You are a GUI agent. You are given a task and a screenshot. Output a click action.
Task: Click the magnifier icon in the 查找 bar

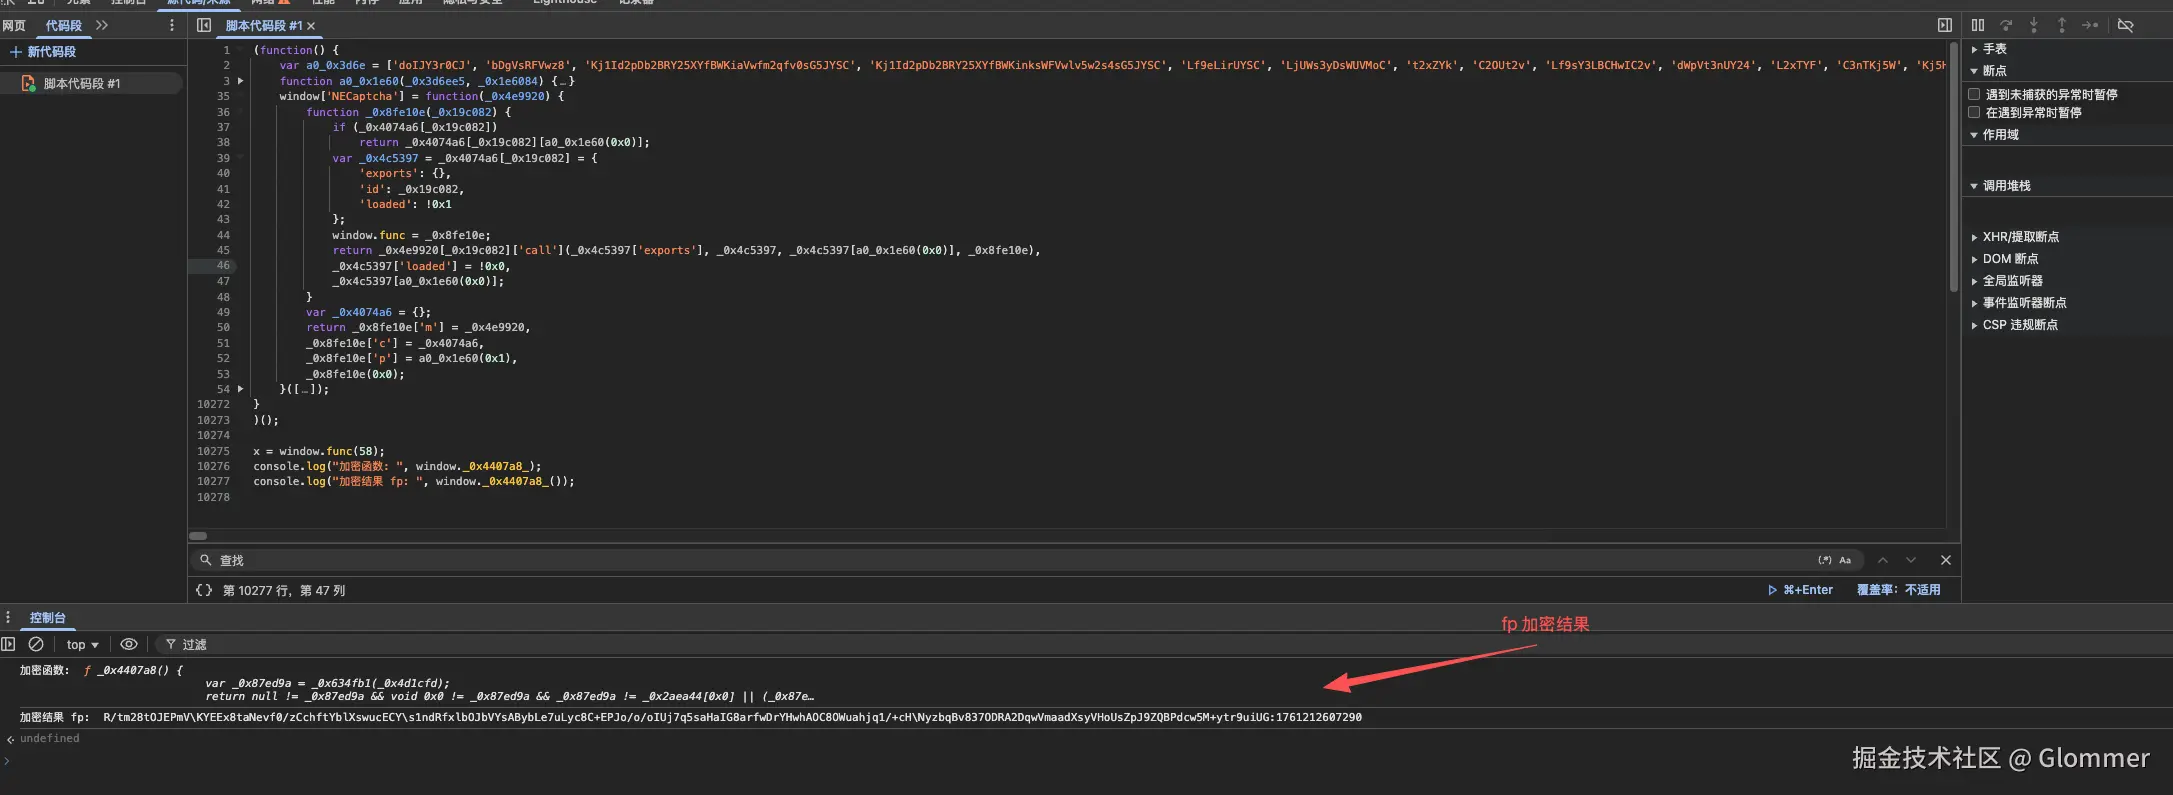click(205, 560)
